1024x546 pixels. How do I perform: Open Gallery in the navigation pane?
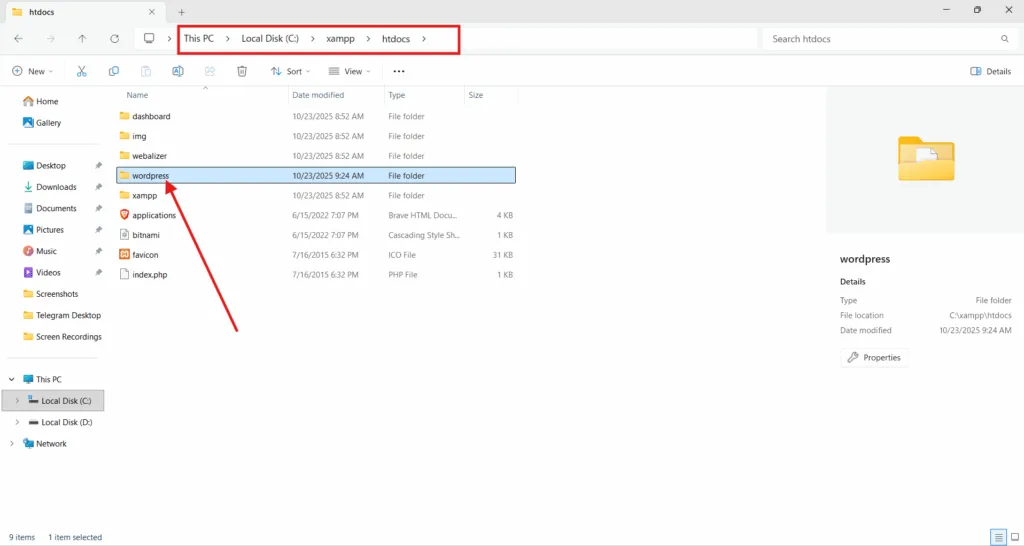pyautogui.click(x=42, y=123)
